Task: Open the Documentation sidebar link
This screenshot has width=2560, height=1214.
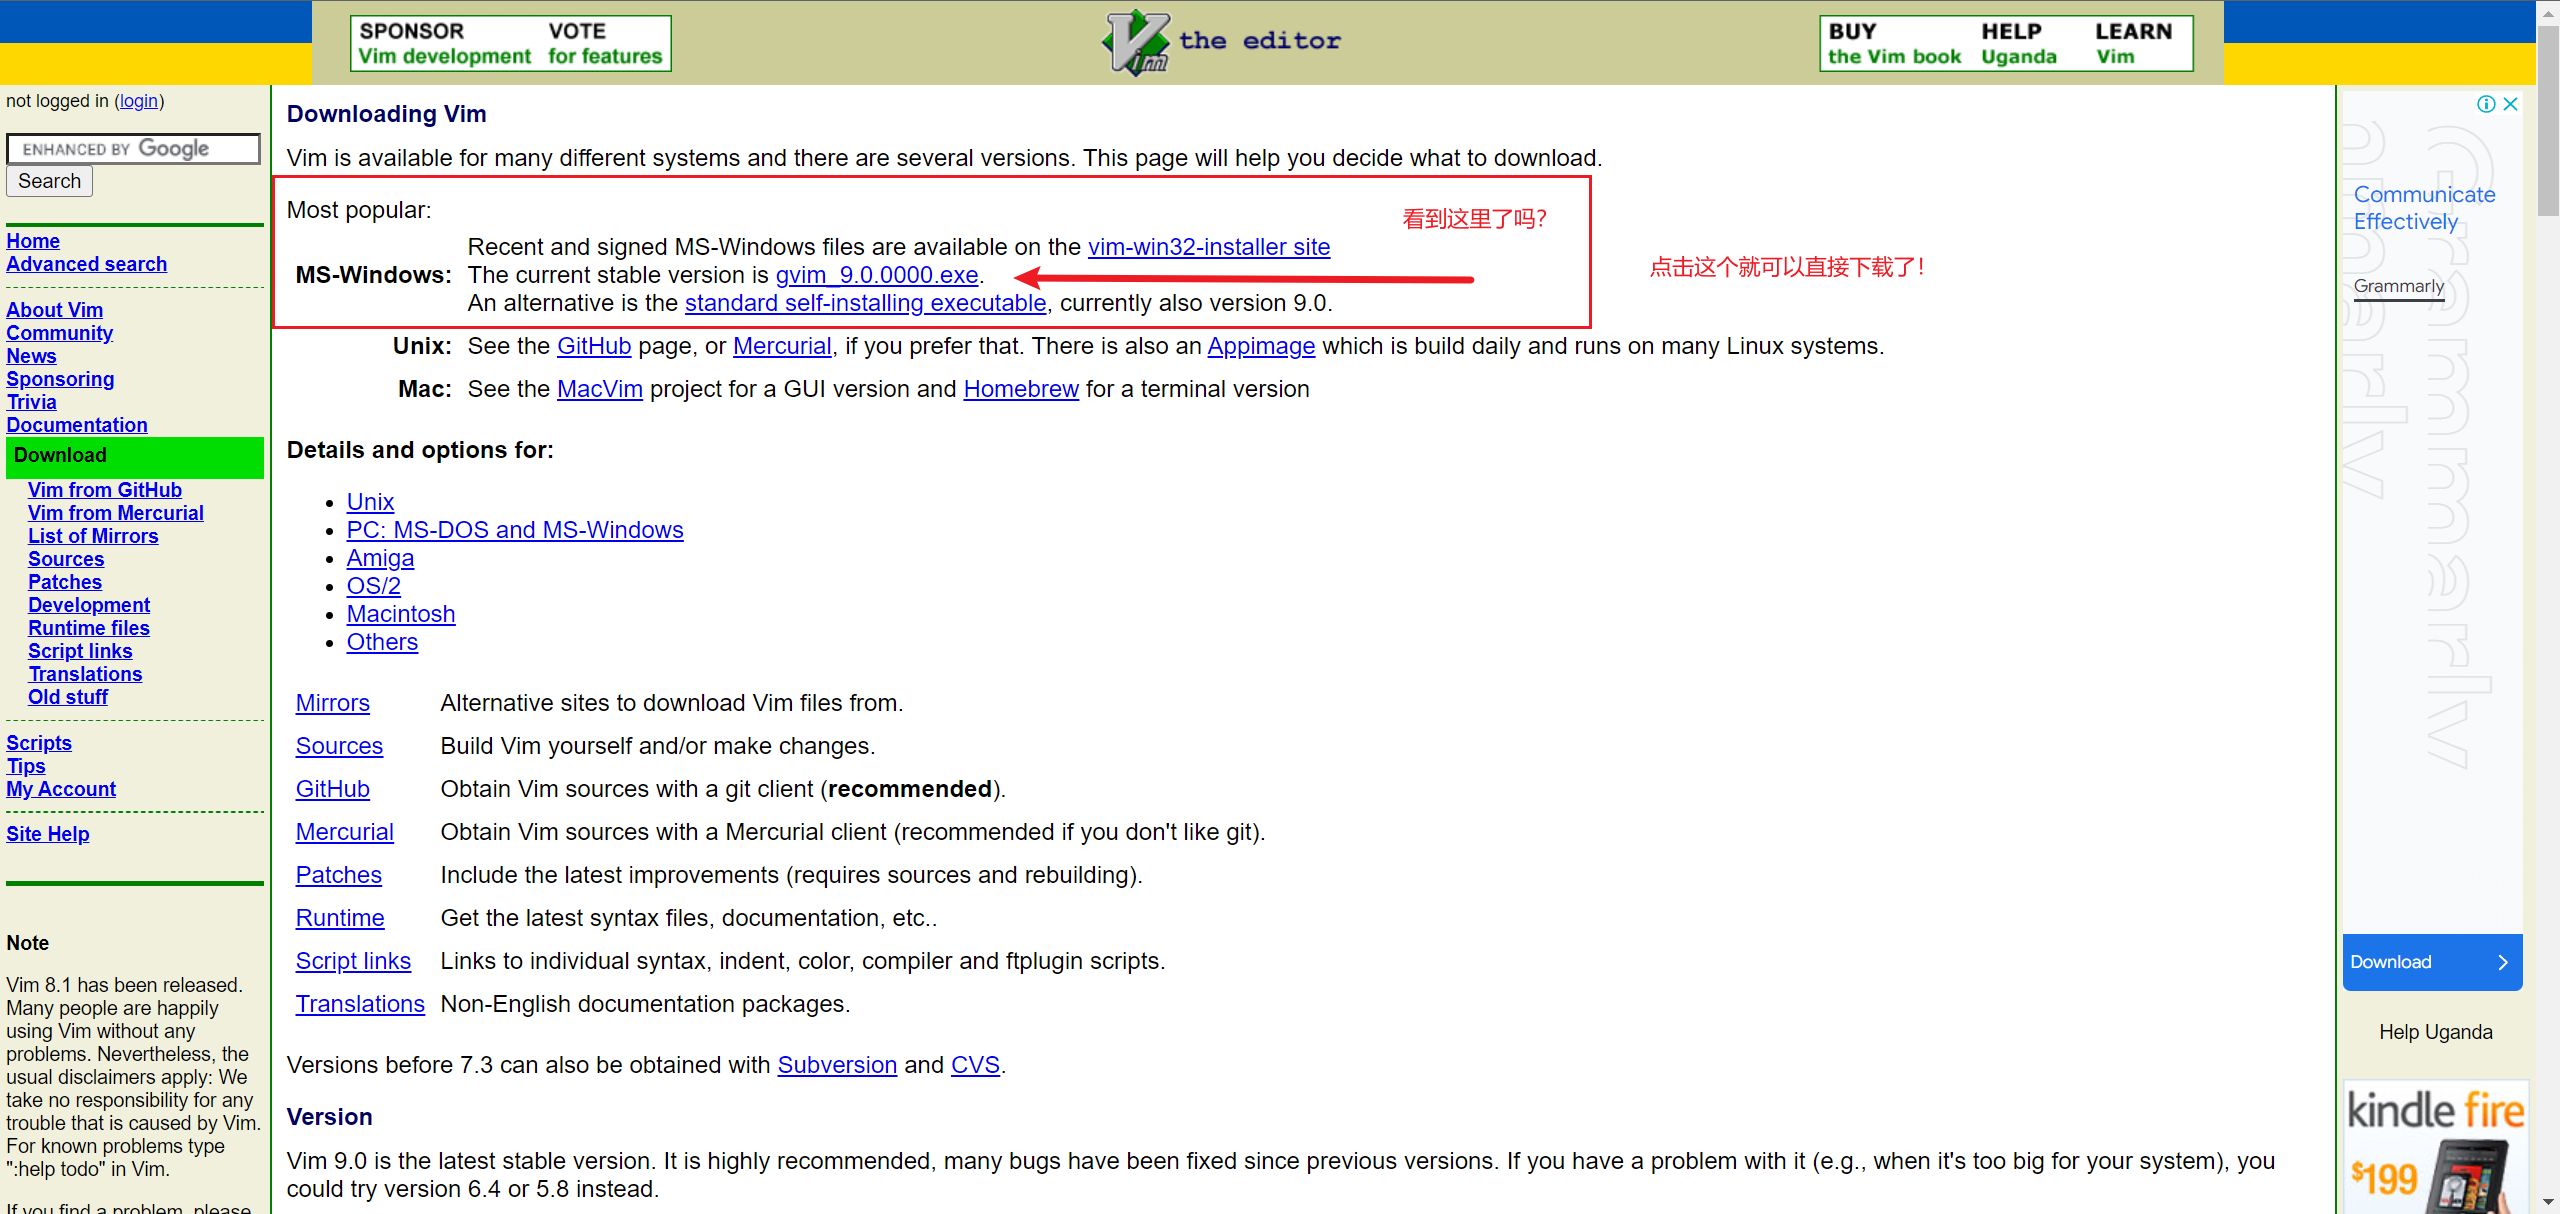Action: pos(77,425)
